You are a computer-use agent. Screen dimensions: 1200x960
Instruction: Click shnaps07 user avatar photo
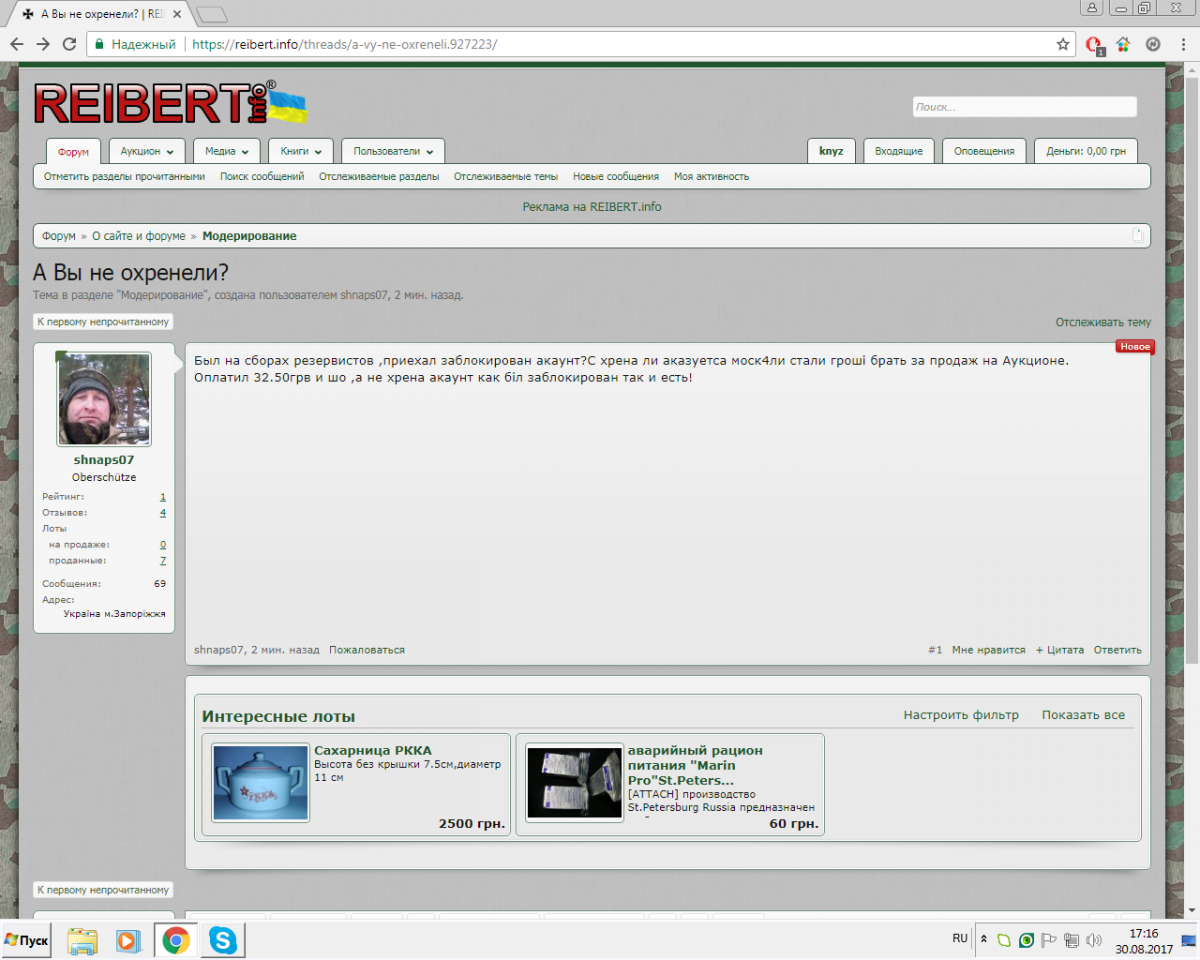click(x=104, y=399)
